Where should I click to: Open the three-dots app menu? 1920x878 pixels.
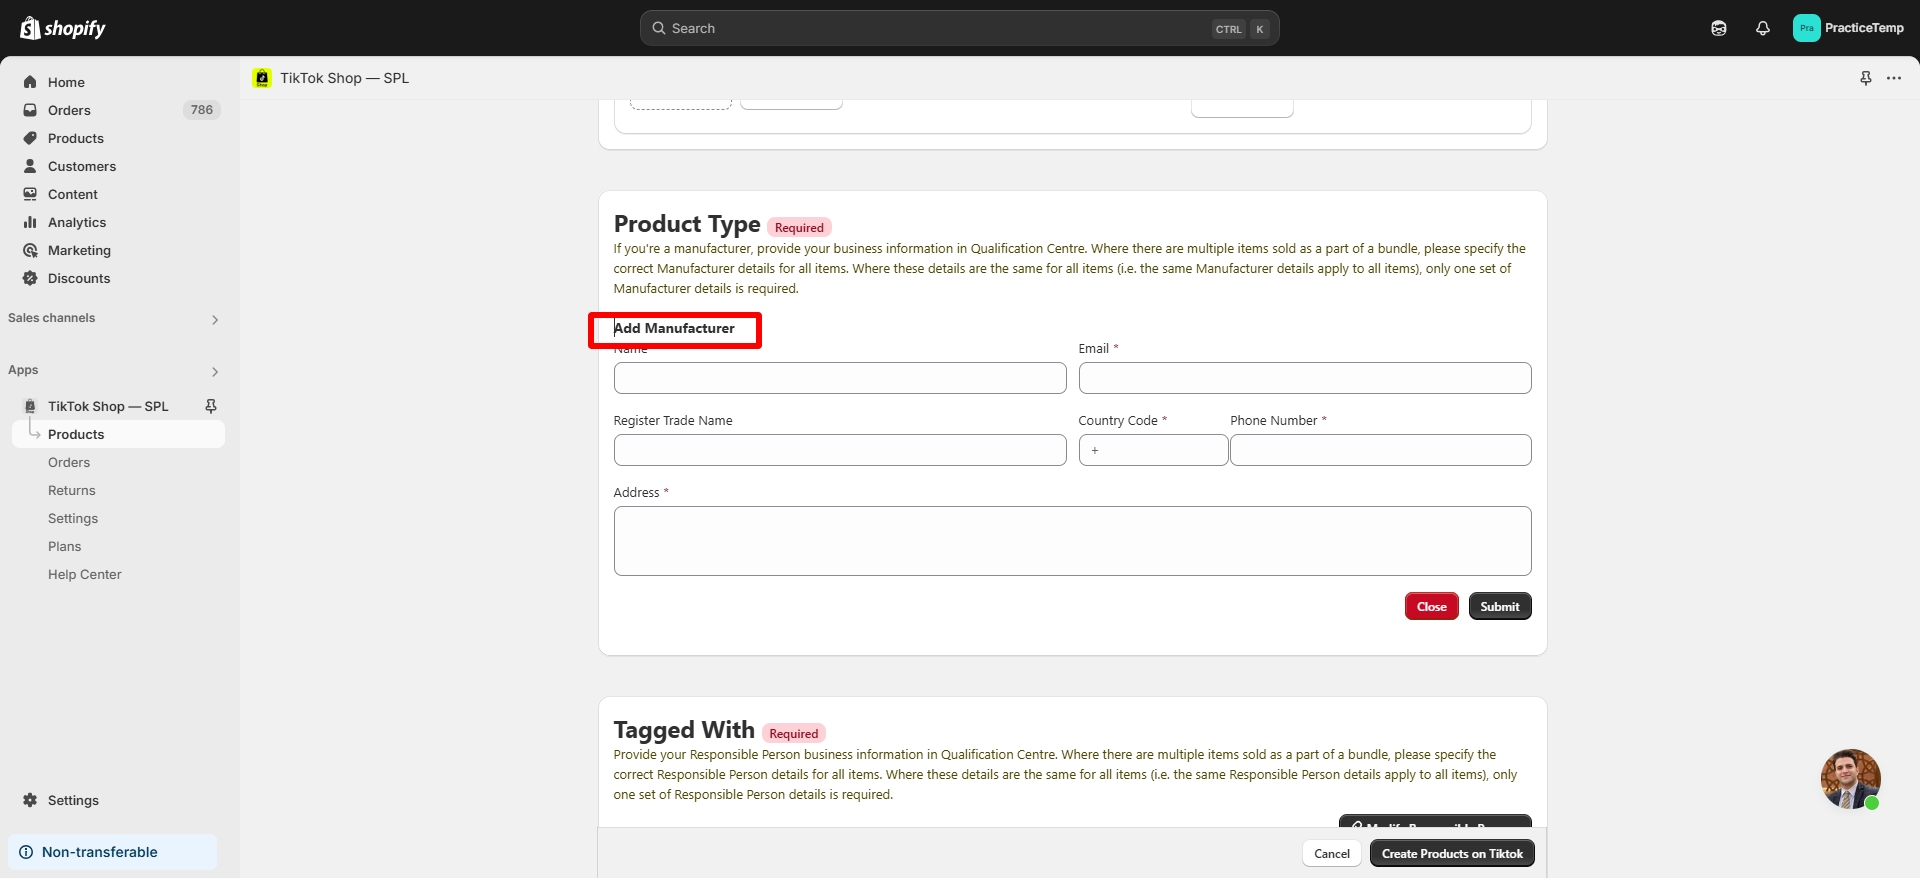1894,78
